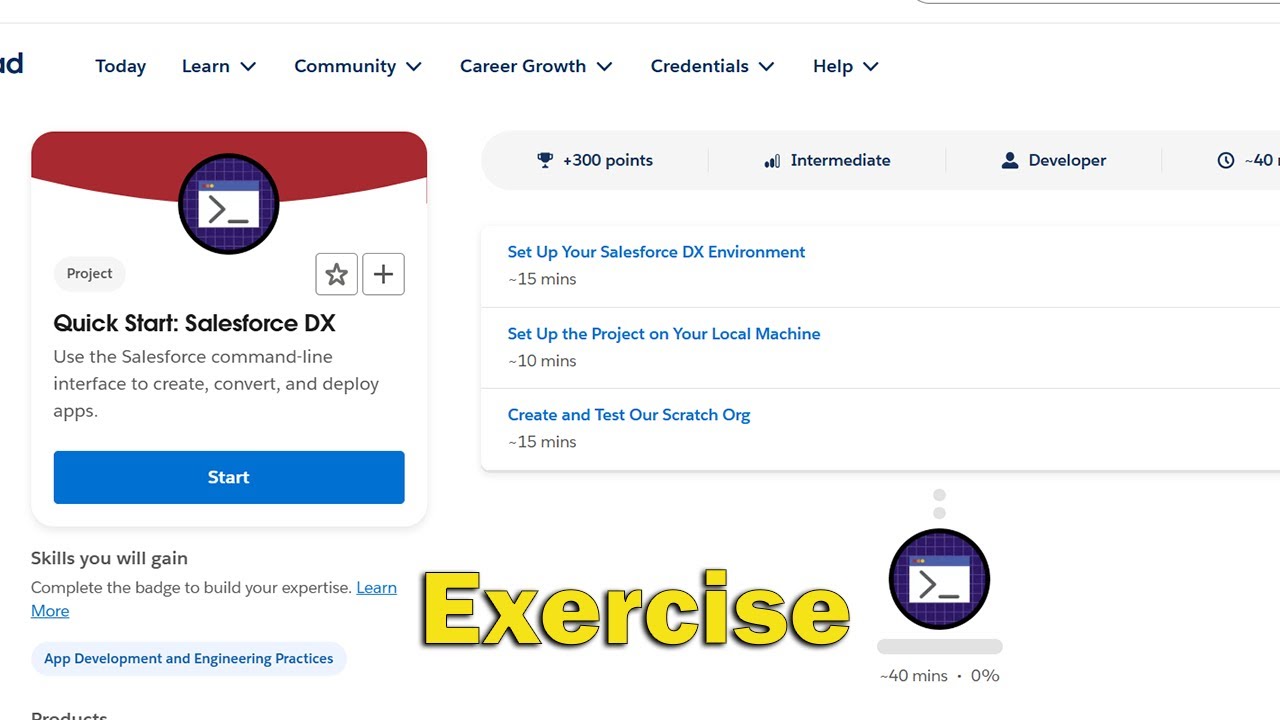Image resolution: width=1280 pixels, height=720 pixels.
Task: Click ~15 mins under Create and Test Our Scratch Org
Action: 542,442
